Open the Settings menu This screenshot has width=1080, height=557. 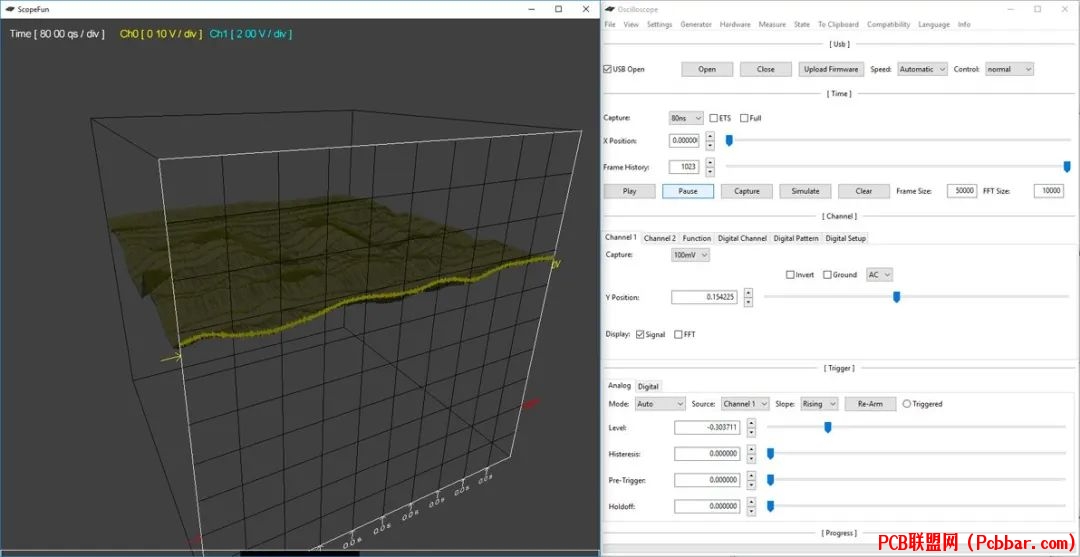[x=659, y=24]
